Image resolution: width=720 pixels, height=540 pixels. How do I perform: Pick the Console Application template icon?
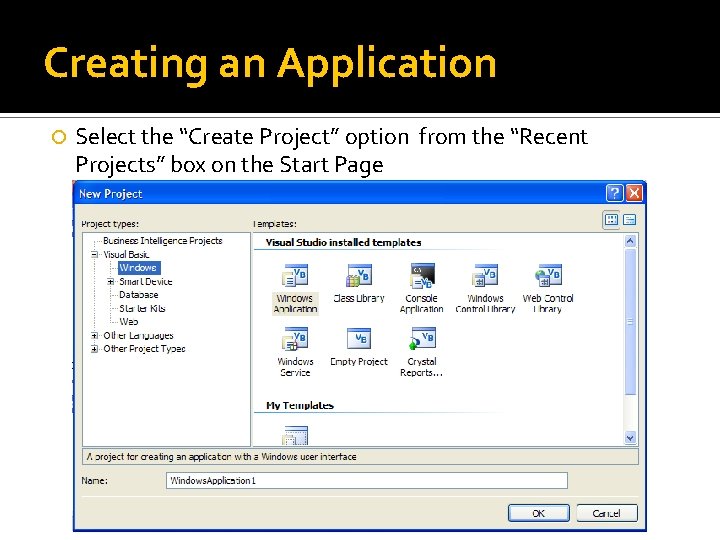click(x=422, y=276)
